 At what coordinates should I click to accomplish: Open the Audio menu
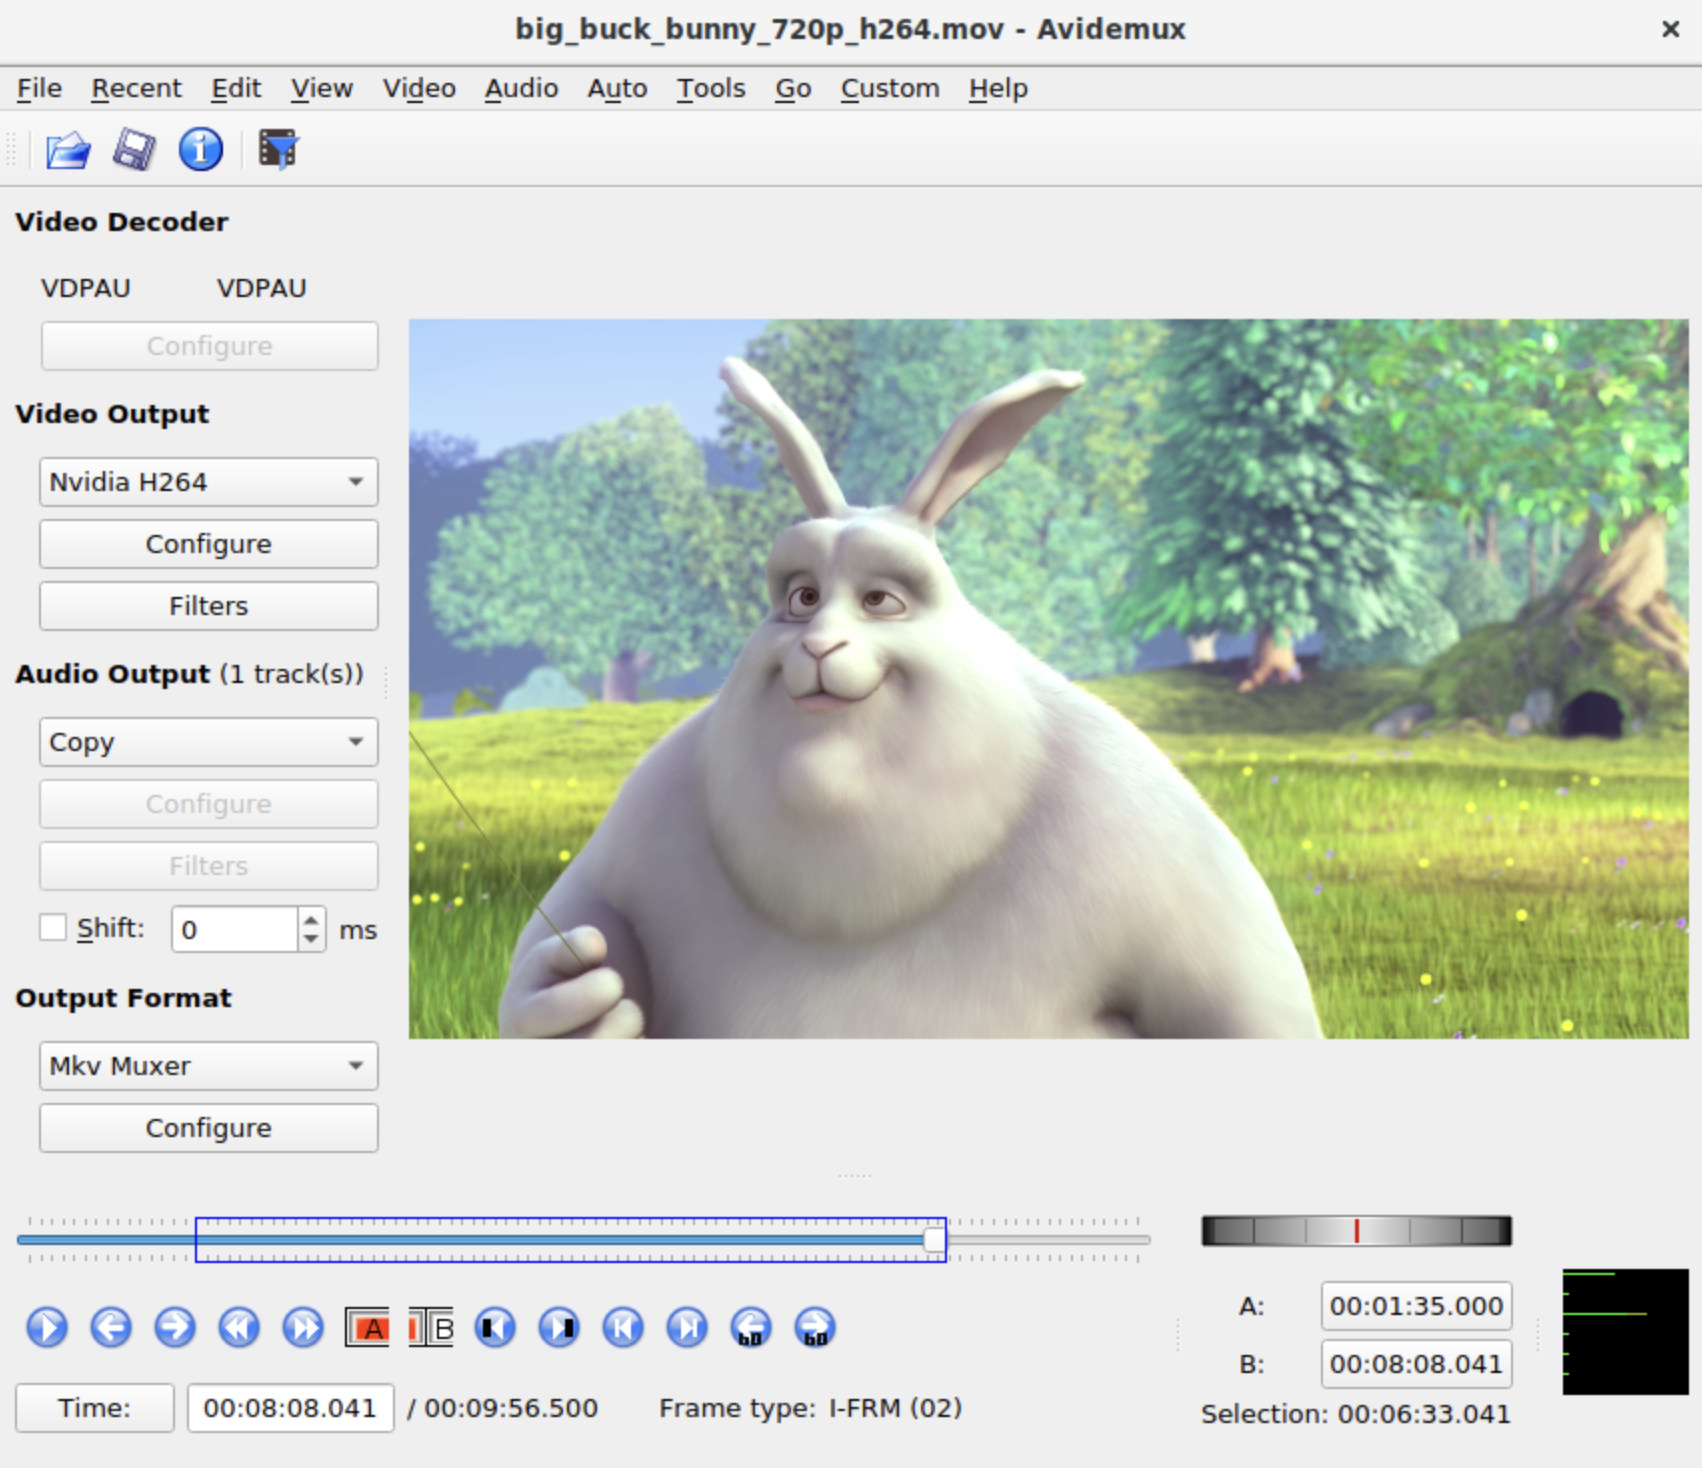click(521, 88)
